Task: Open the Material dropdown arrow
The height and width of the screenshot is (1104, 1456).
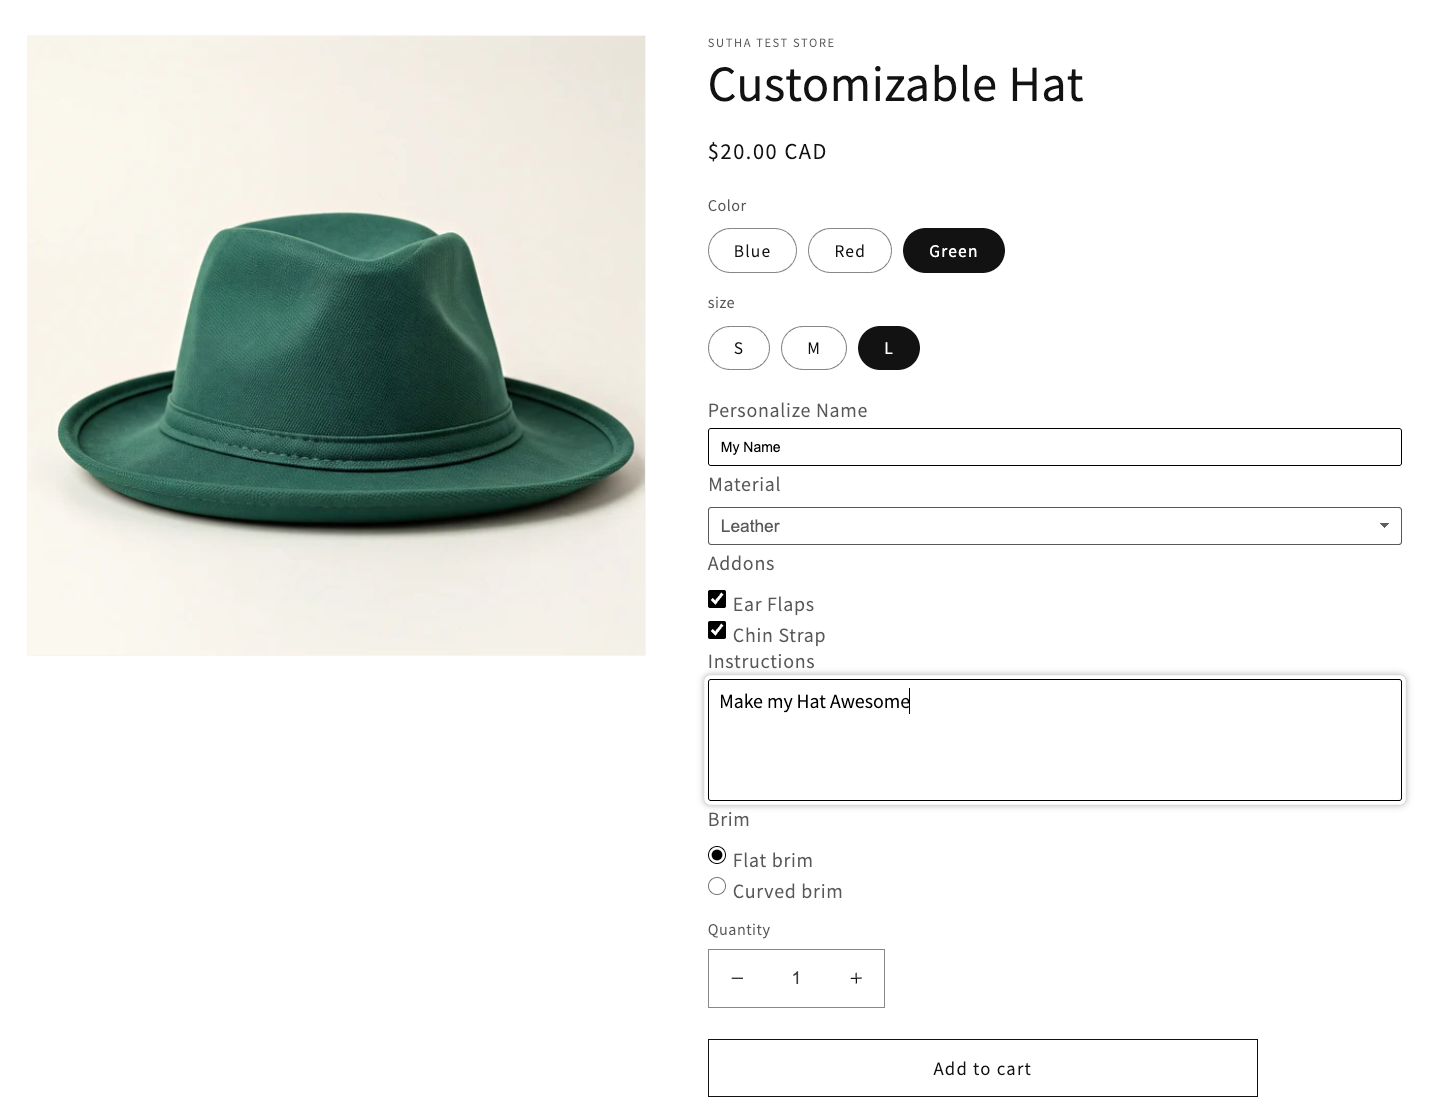Action: pyautogui.click(x=1384, y=526)
